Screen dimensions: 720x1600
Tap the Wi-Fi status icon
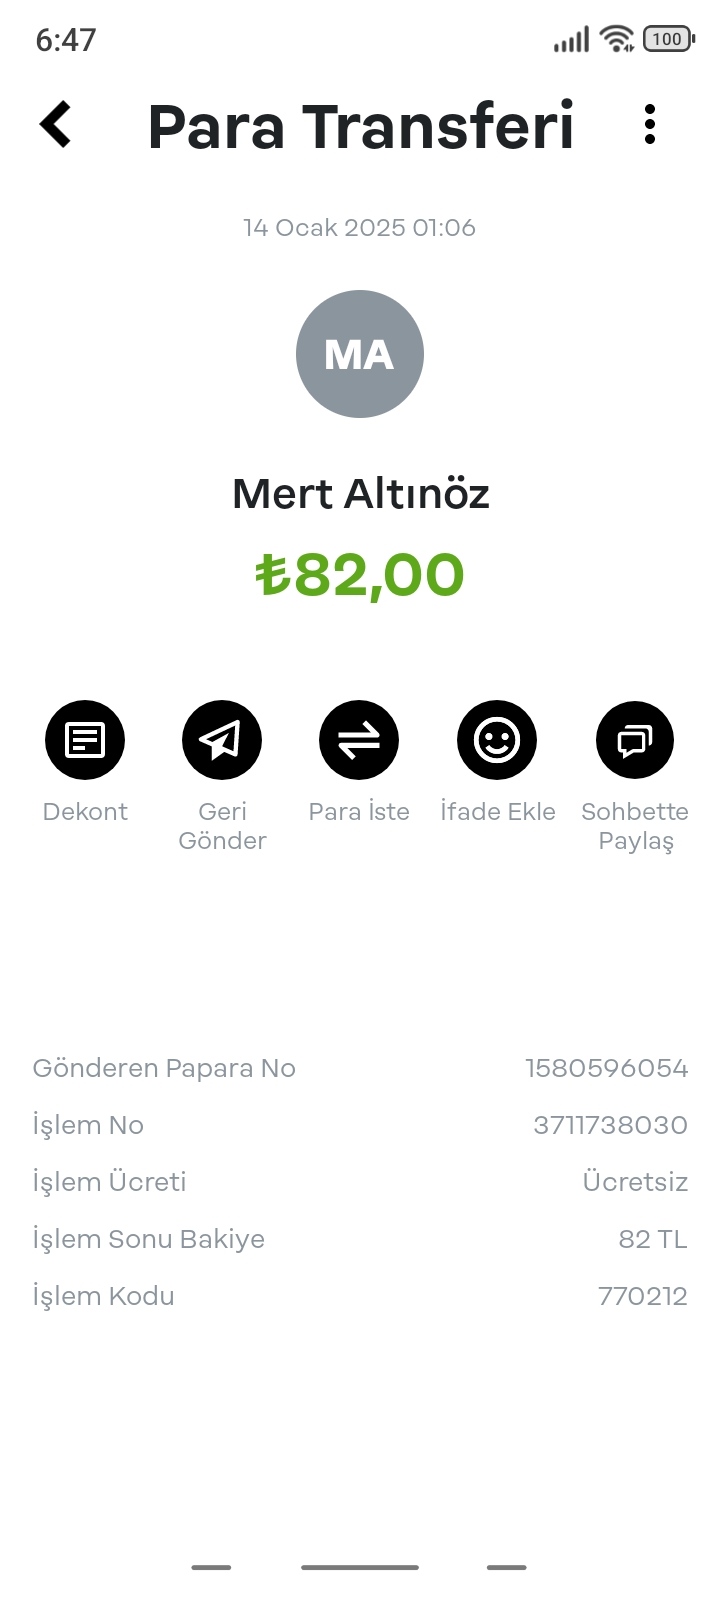pyautogui.click(x=616, y=39)
